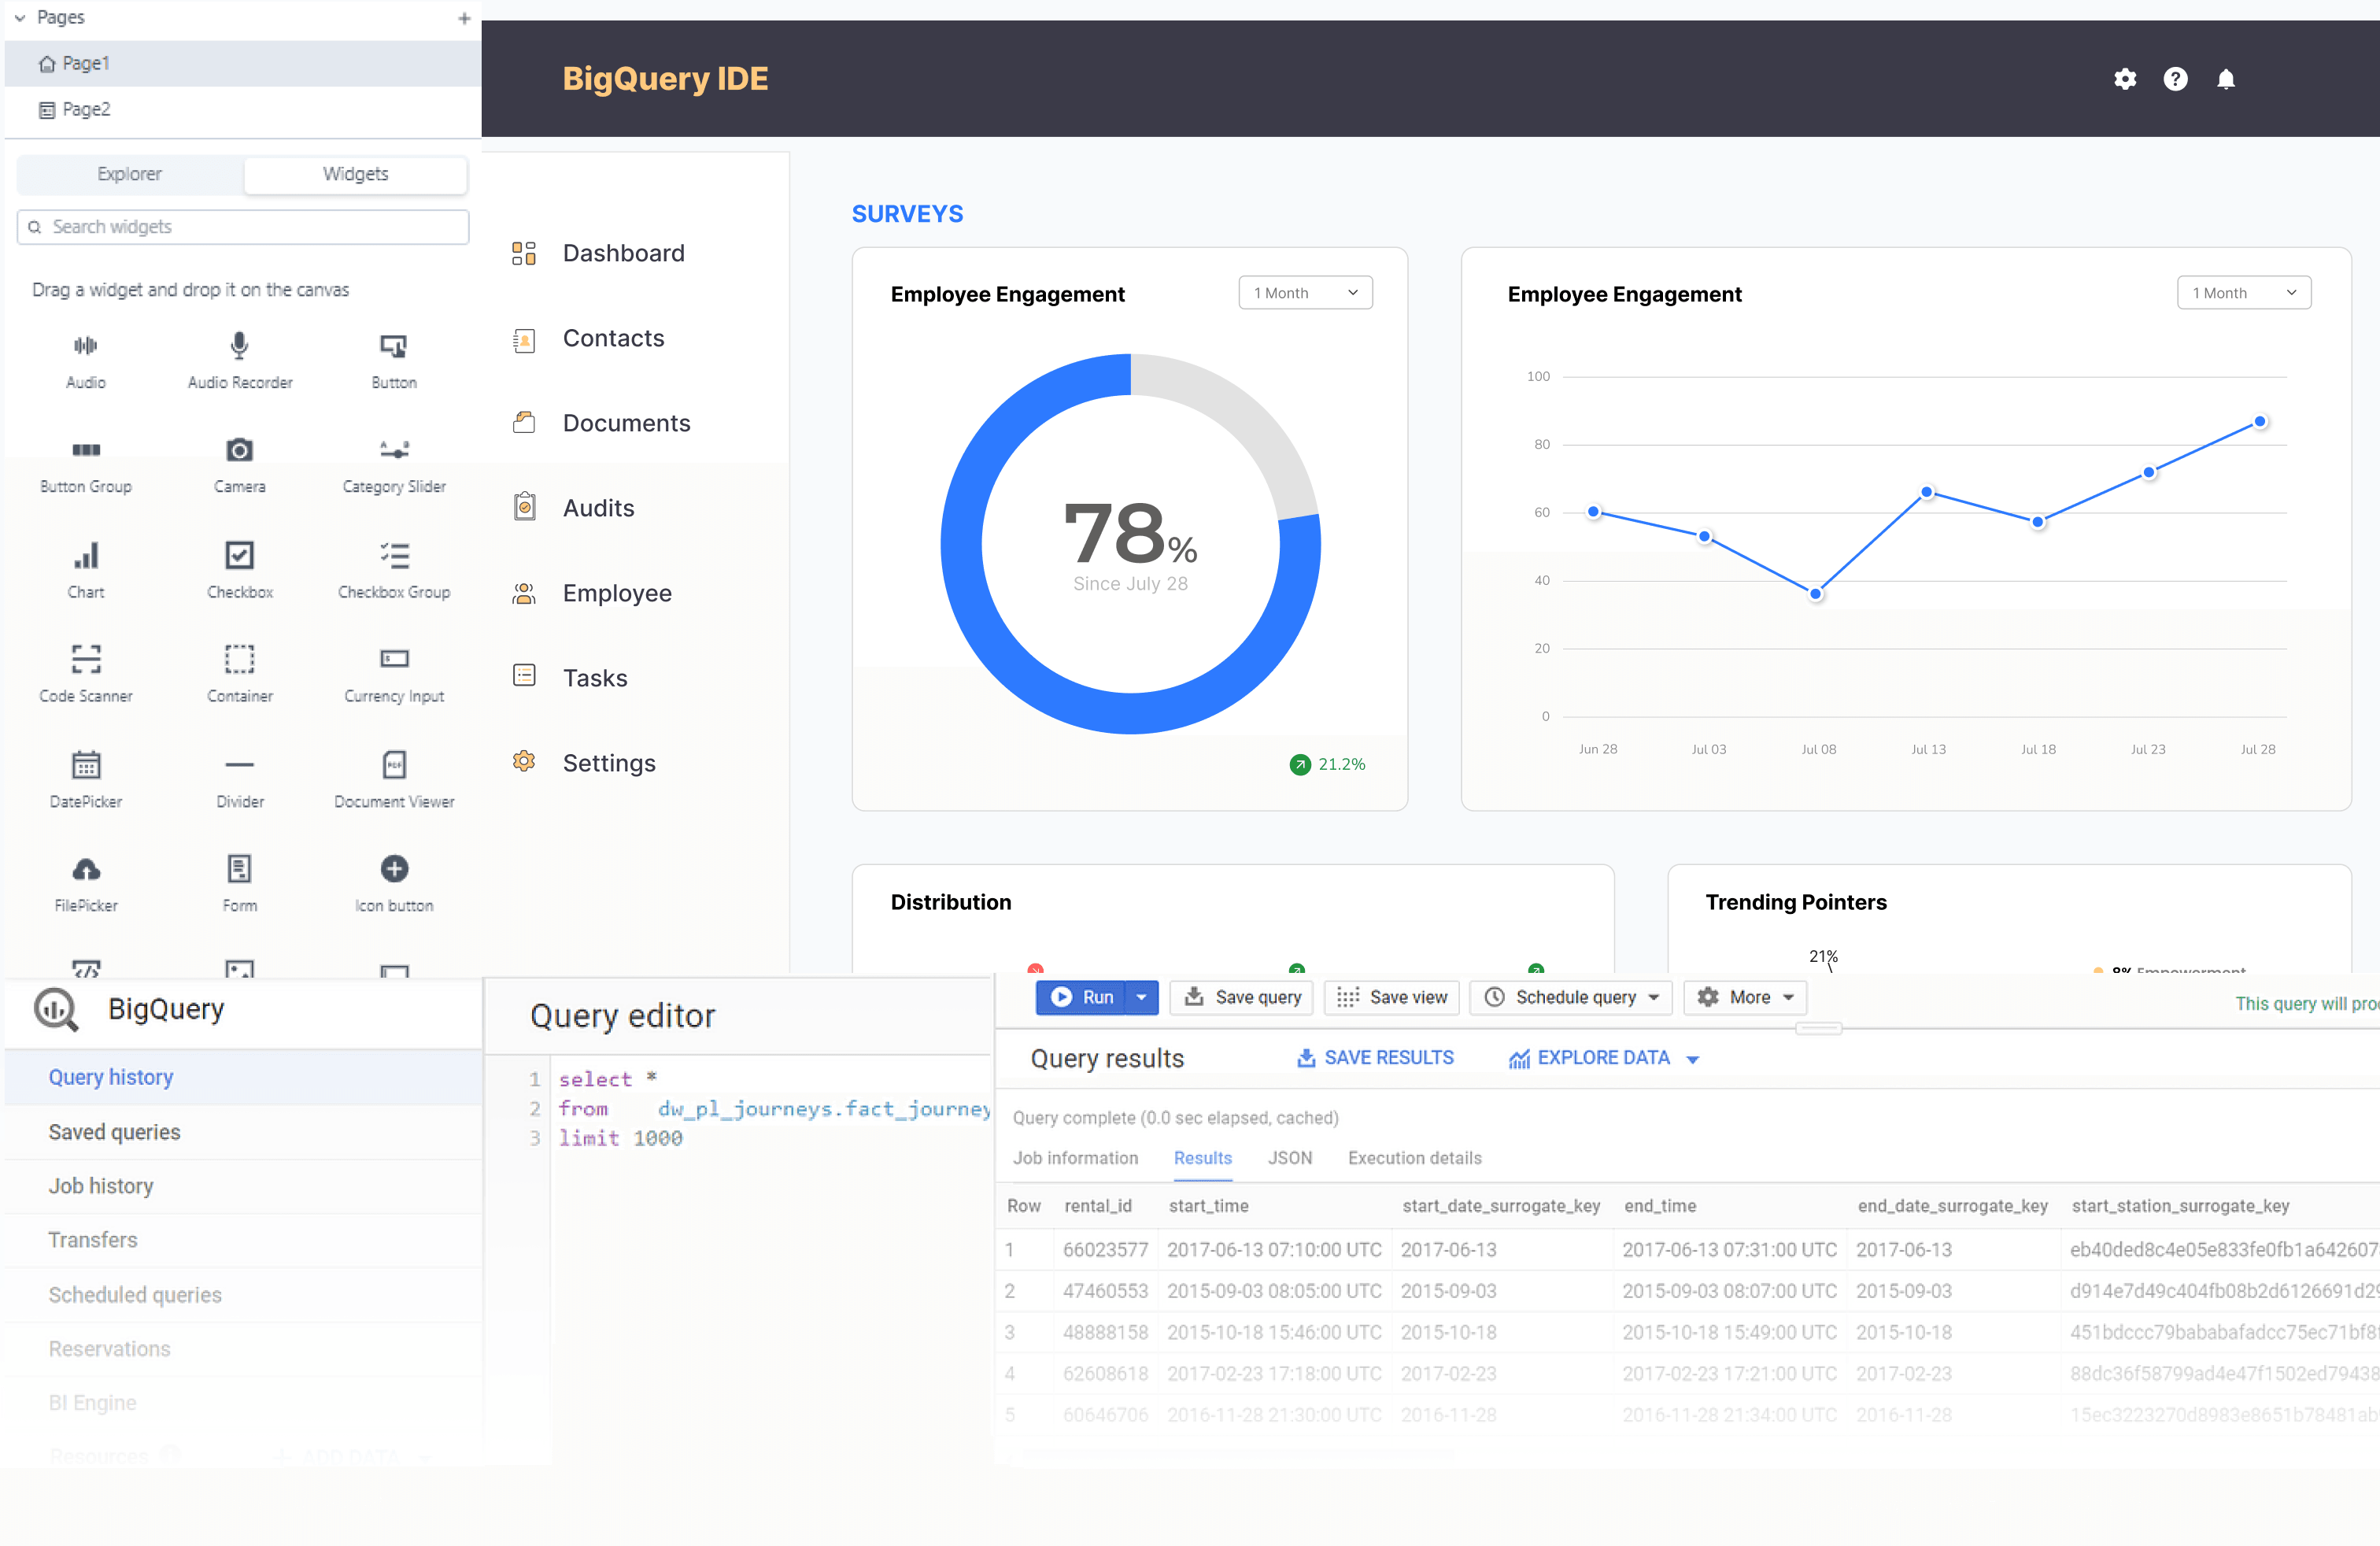Switch to the Explorer tab
Screen dimensions: 2380x1546
pyautogui.click(x=129, y=173)
